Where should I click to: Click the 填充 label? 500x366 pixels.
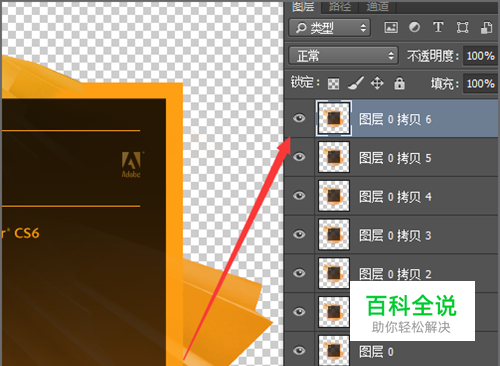tap(445, 84)
